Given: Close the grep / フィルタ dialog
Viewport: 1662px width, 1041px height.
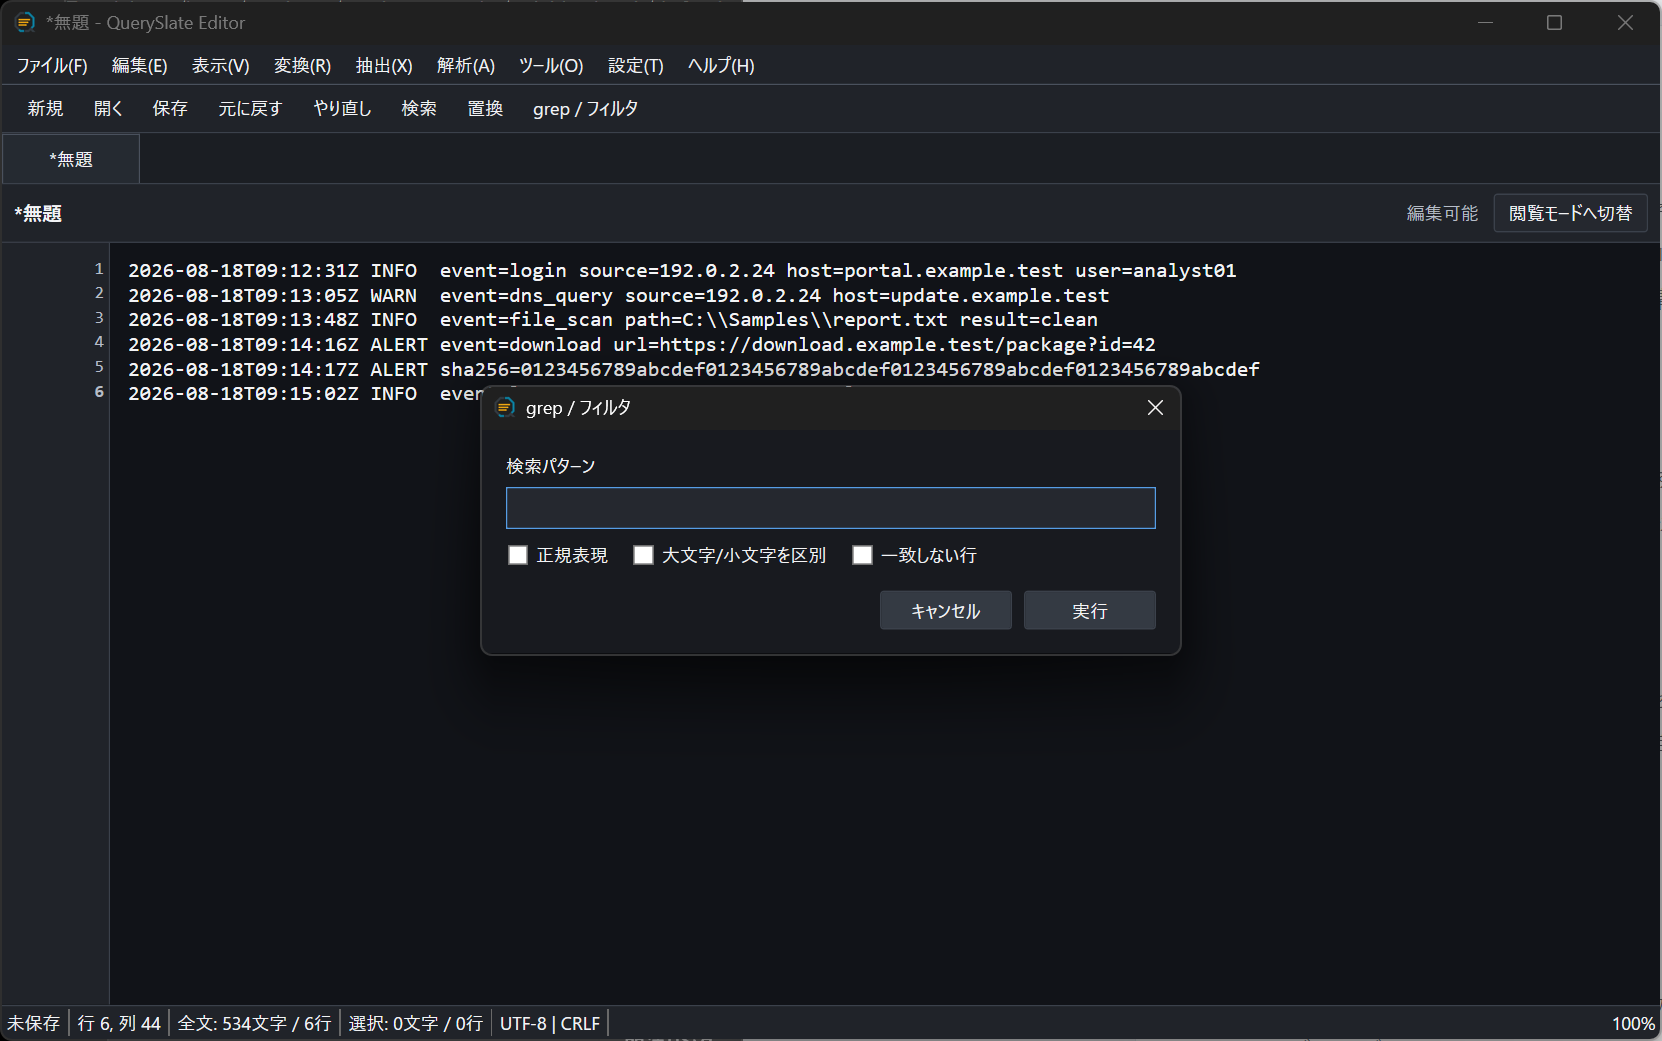Looking at the screenshot, I should tap(1155, 408).
